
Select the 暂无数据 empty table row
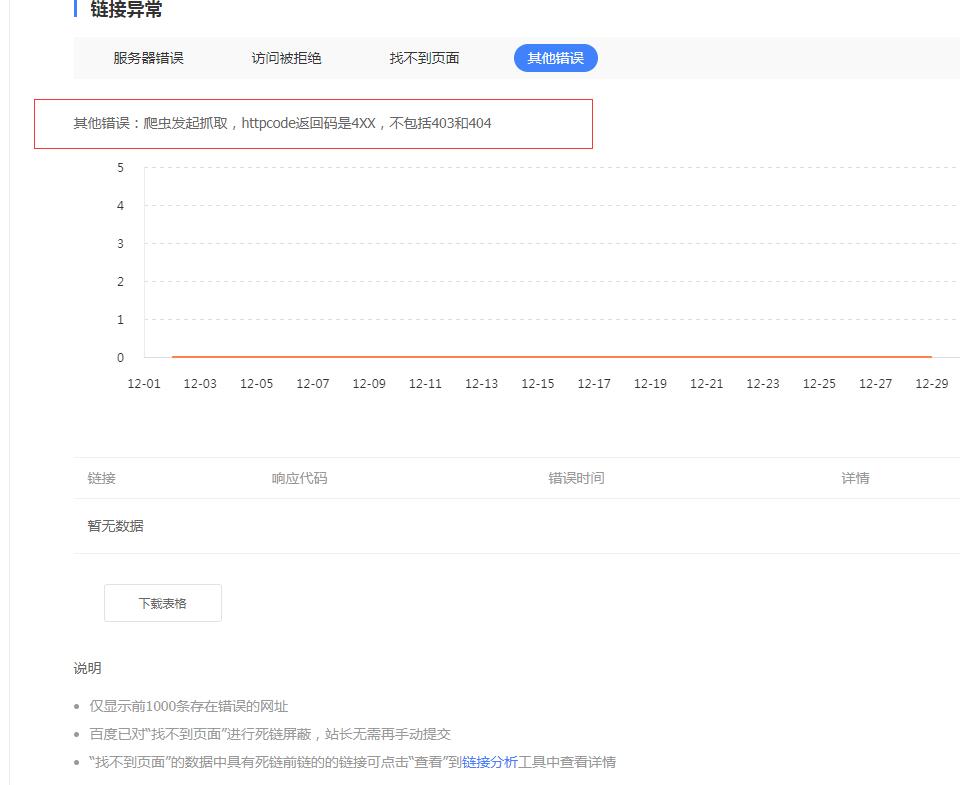click(116, 526)
